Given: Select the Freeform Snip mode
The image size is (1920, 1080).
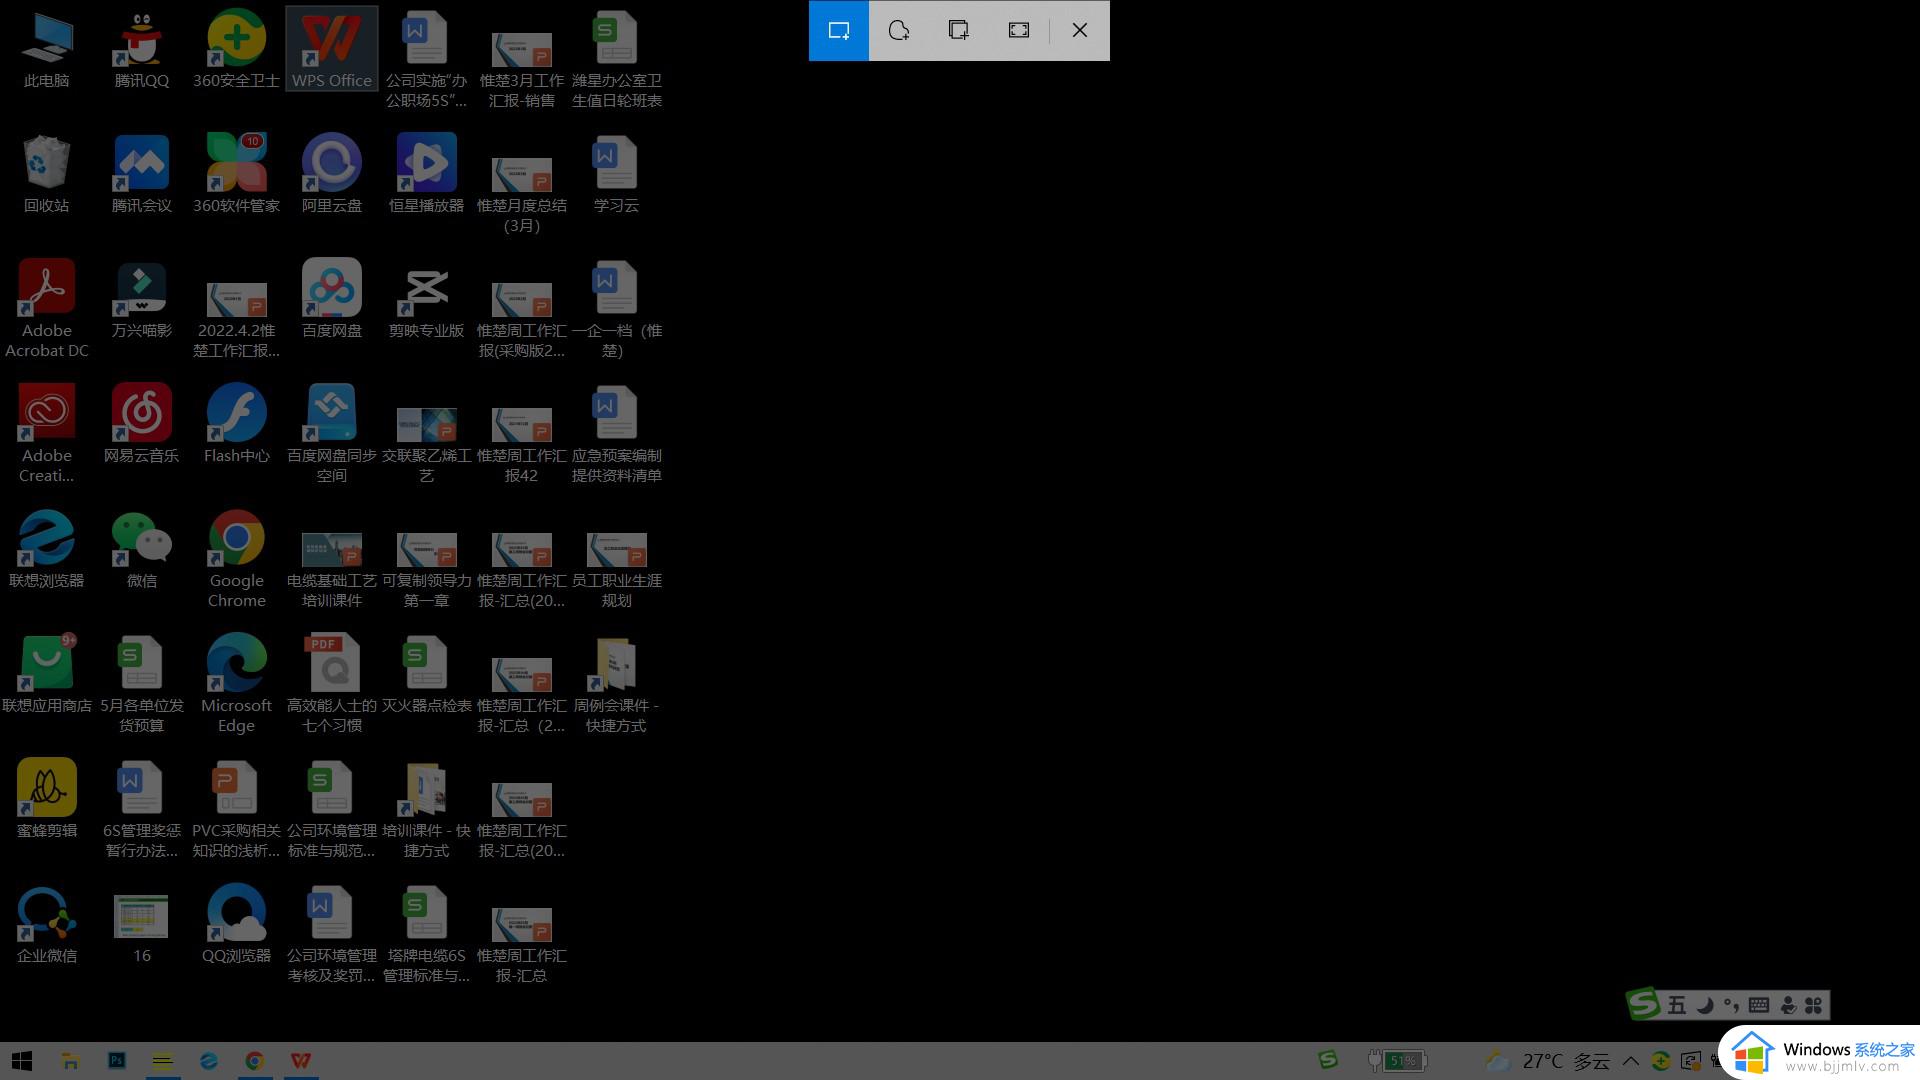Looking at the screenshot, I should click(899, 30).
